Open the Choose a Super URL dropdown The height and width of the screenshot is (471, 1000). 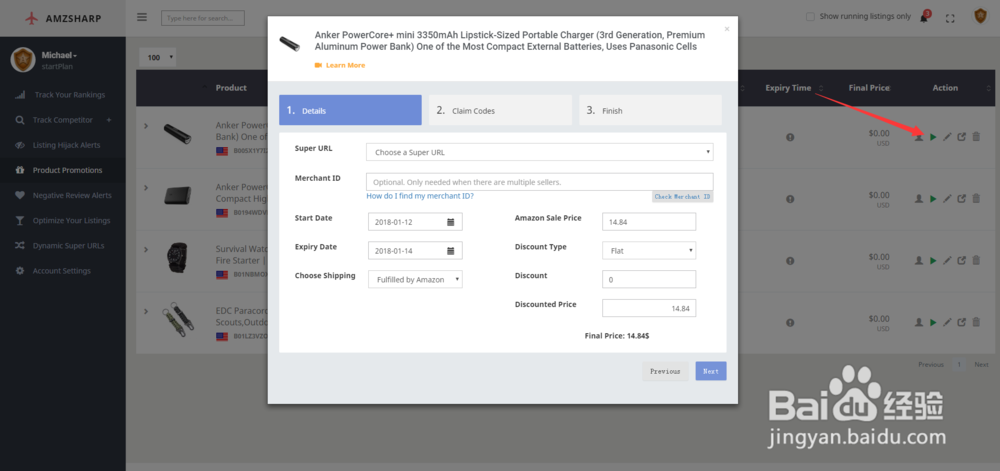(540, 152)
